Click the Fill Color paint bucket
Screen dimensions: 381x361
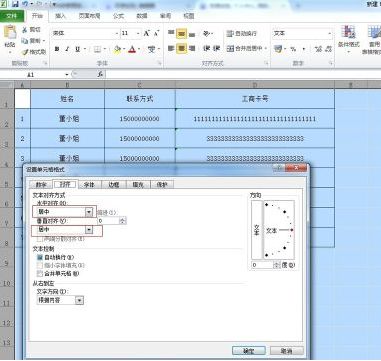pyautogui.click(x=117, y=49)
